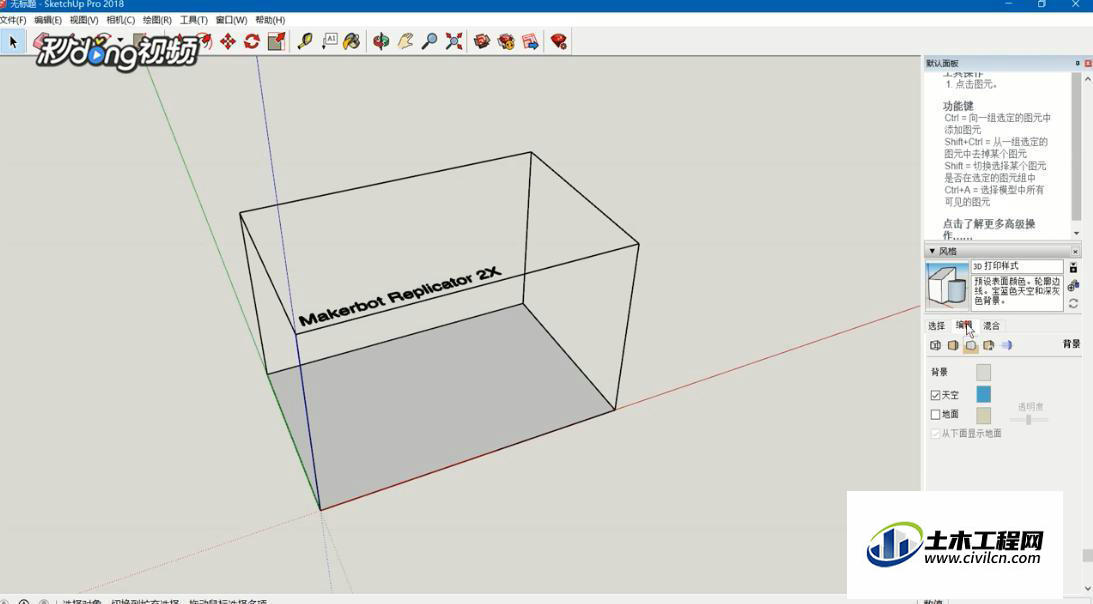1093x604 pixels.
Task: Pick the 地面 ground color swatch
Action: (x=983, y=415)
